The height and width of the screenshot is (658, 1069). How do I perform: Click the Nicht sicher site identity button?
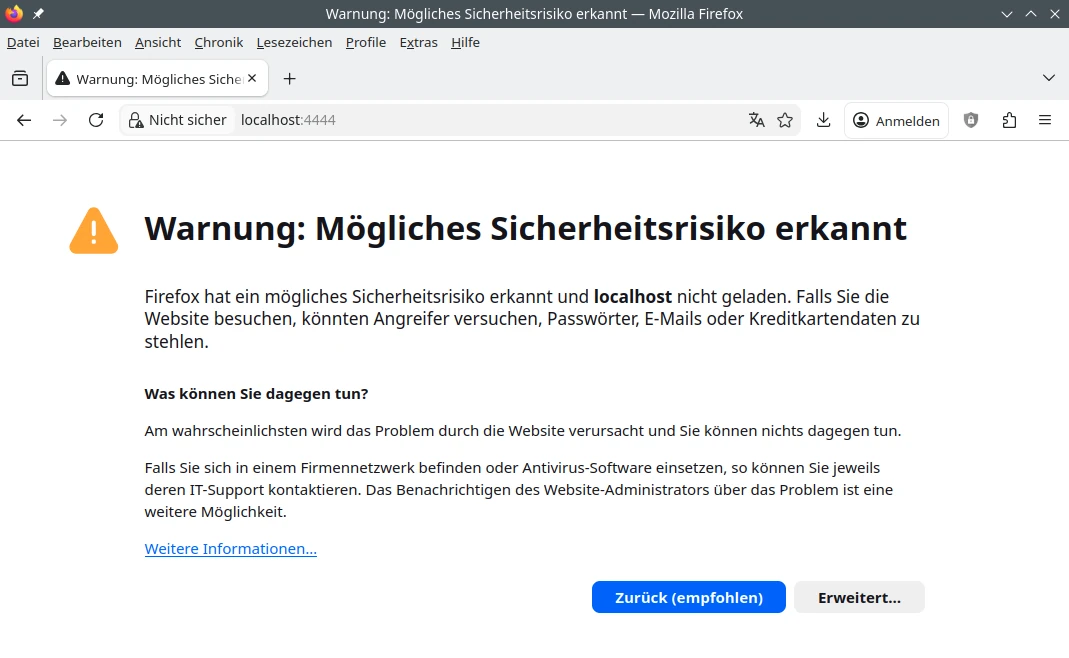coord(178,120)
